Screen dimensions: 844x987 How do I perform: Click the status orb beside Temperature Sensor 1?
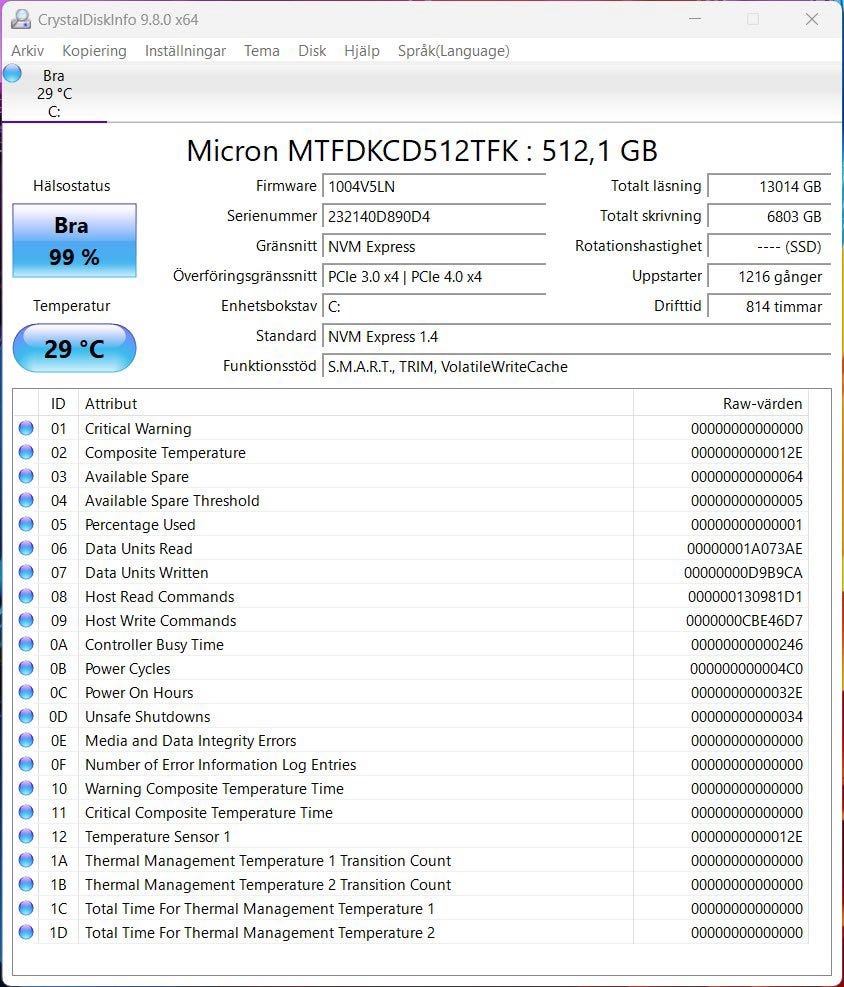[x=26, y=836]
